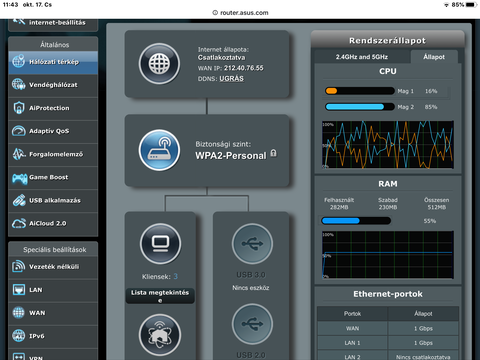Click the Kliensek count number 3
The height and width of the screenshot is (360, 480).
[x=175, y=276]
